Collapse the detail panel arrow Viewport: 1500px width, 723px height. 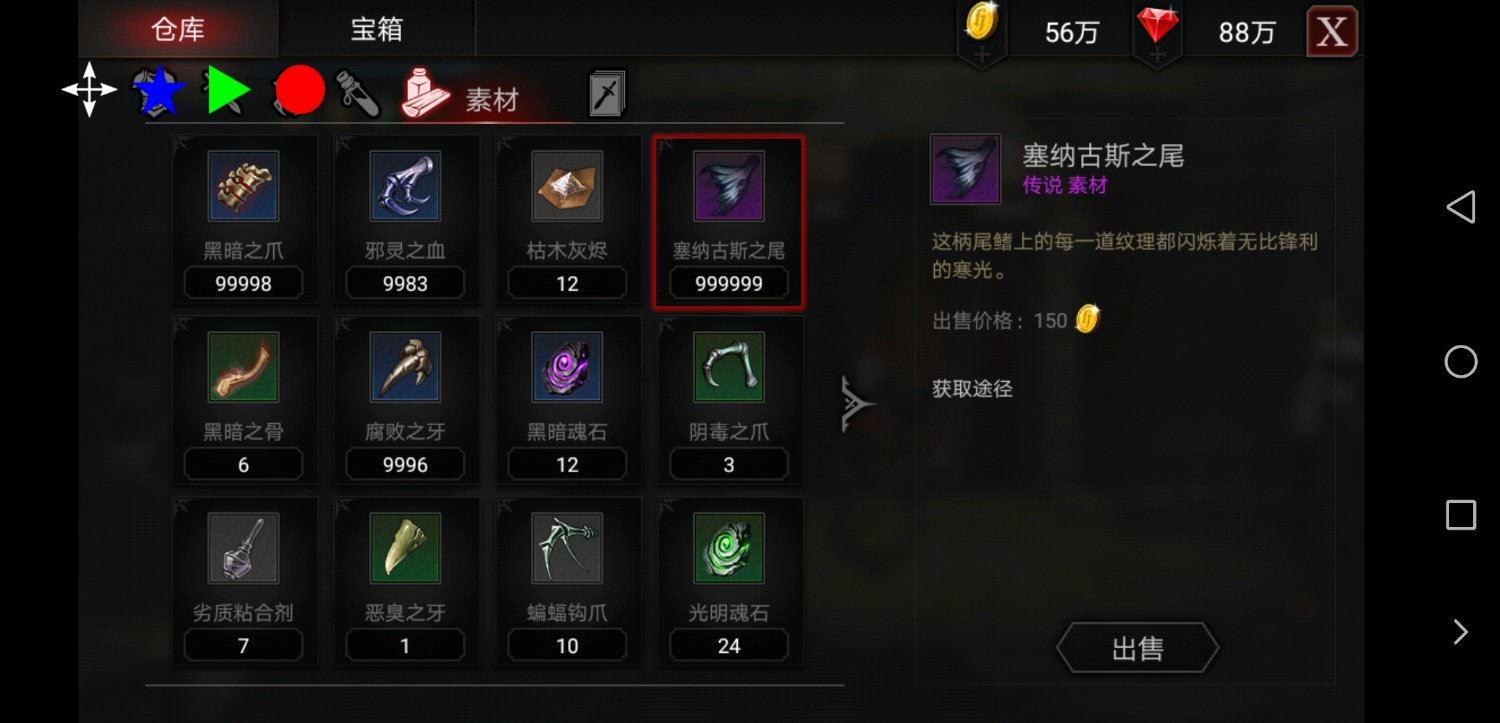[x=857, y=404]
